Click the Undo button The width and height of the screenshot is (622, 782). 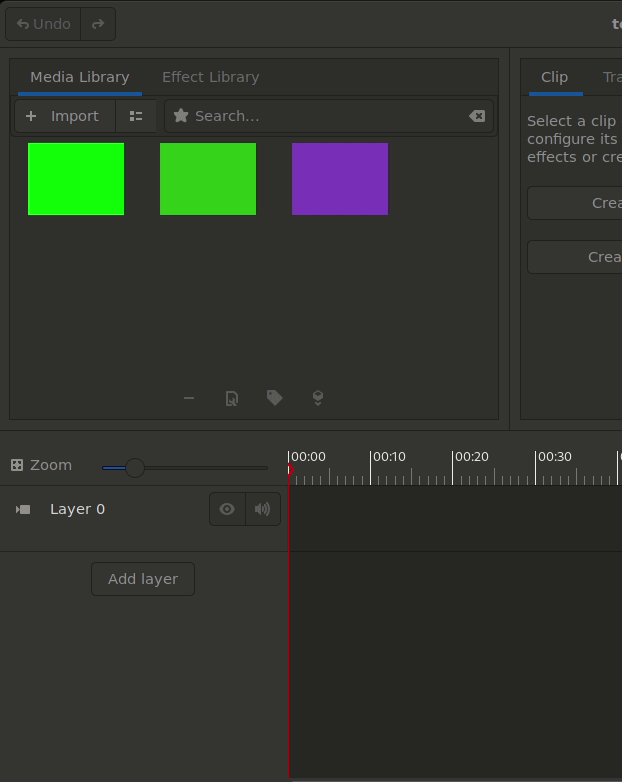pos(44,24)
